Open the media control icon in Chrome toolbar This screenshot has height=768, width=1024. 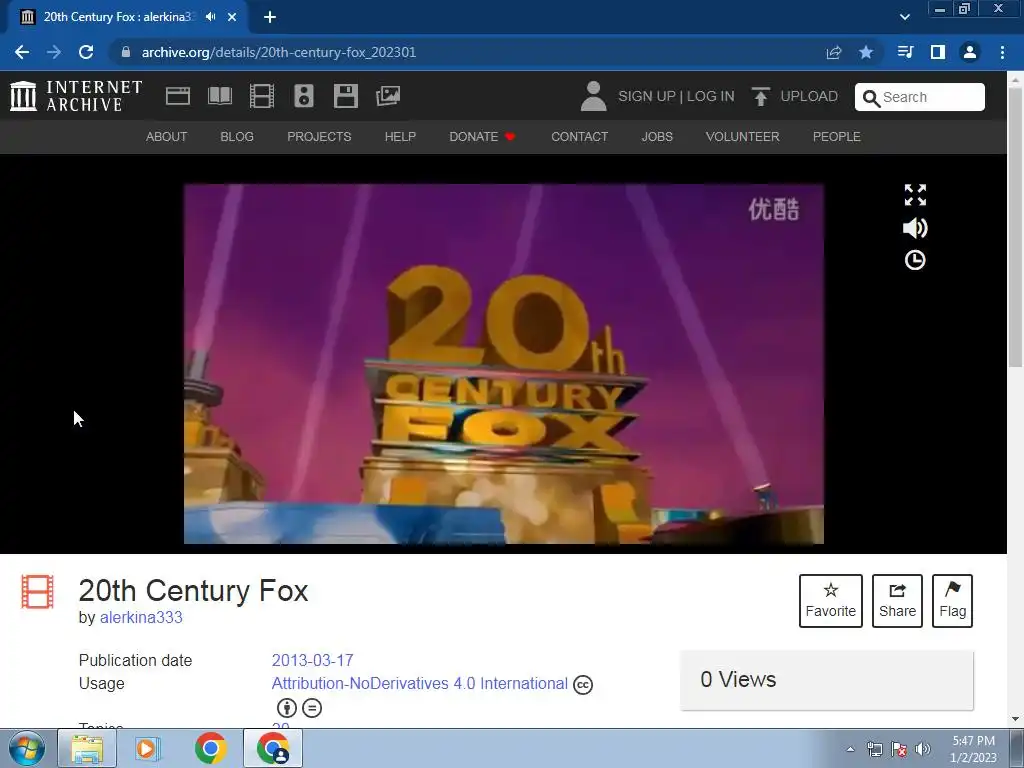(905, 52)
